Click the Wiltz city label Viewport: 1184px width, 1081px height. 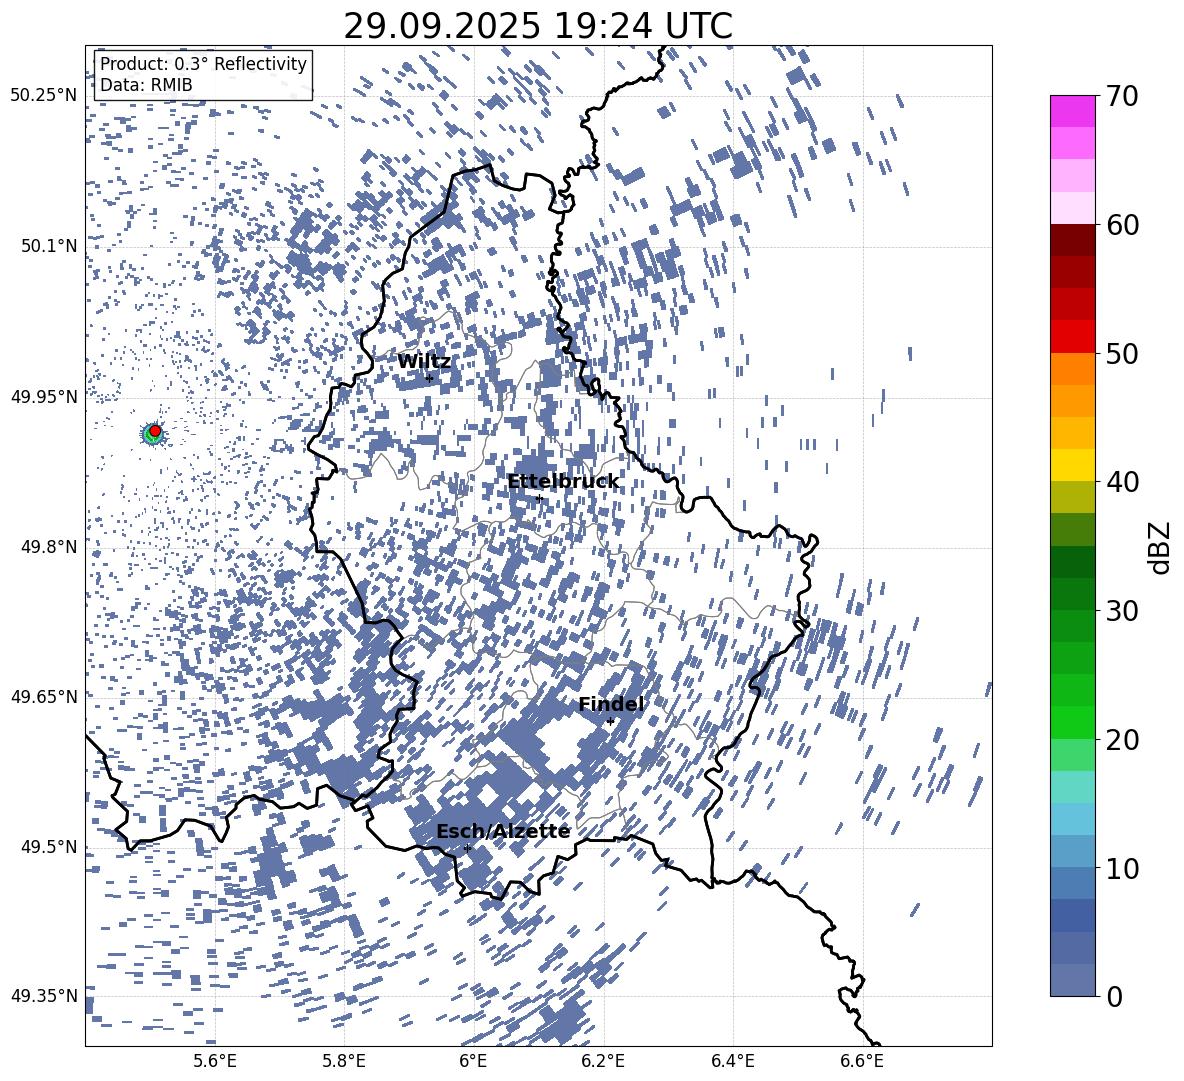(424, 362)
